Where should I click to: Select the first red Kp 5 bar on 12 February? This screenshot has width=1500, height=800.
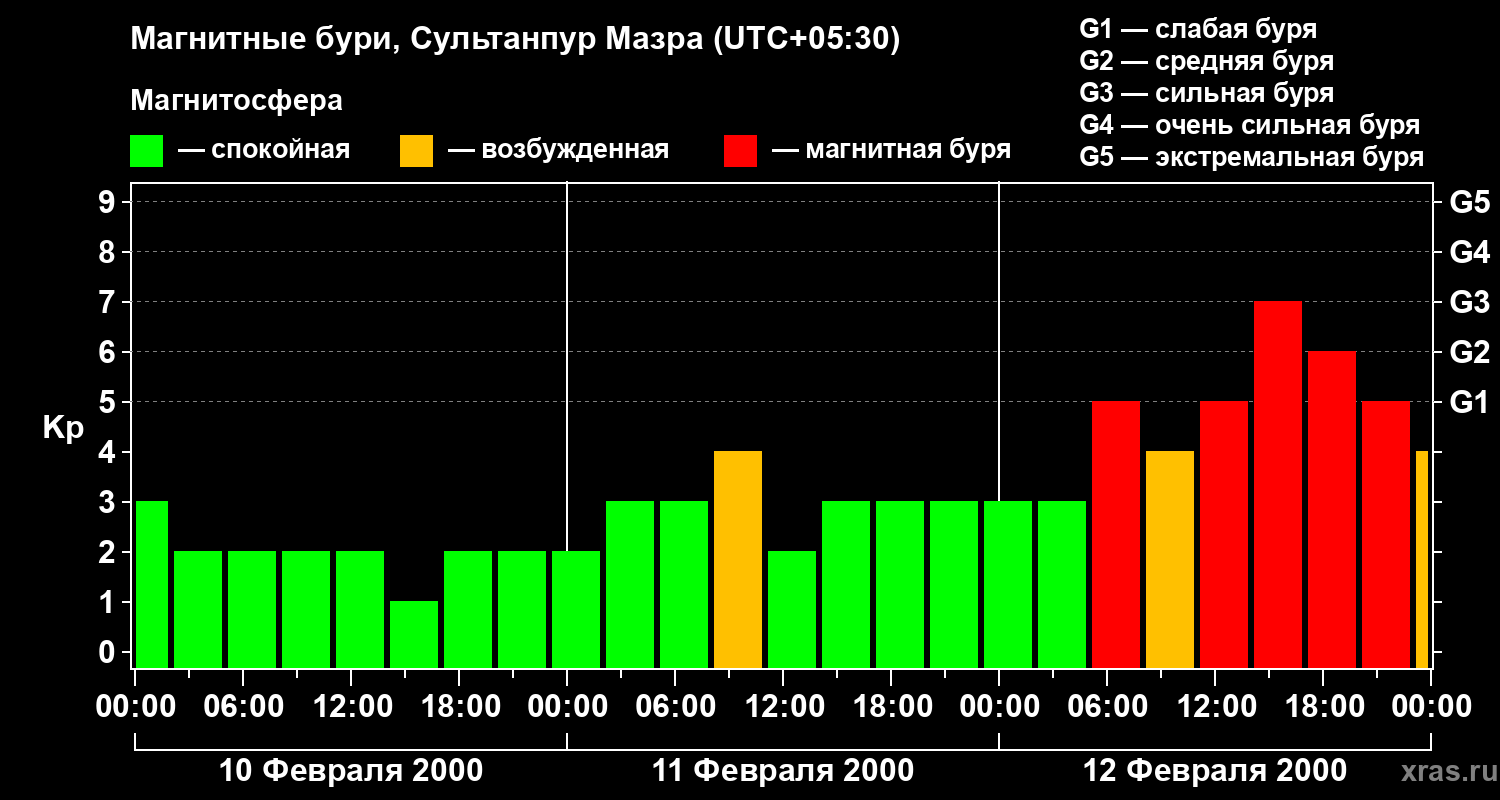[x=1116, y=534]
